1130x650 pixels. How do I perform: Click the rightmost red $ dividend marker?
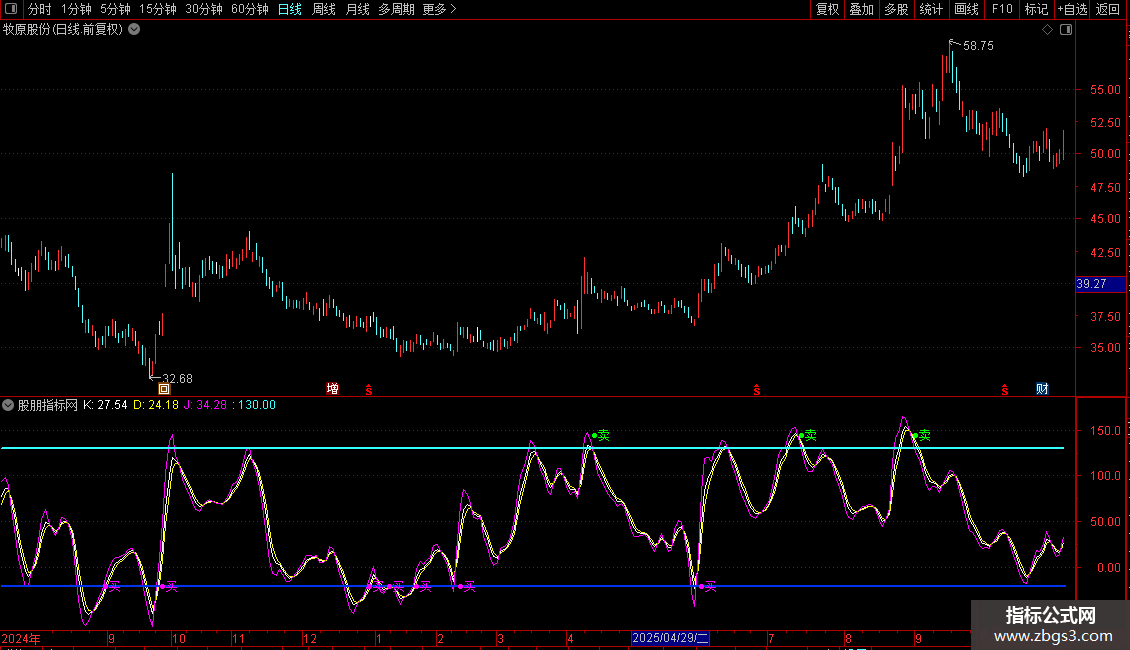1005,388
